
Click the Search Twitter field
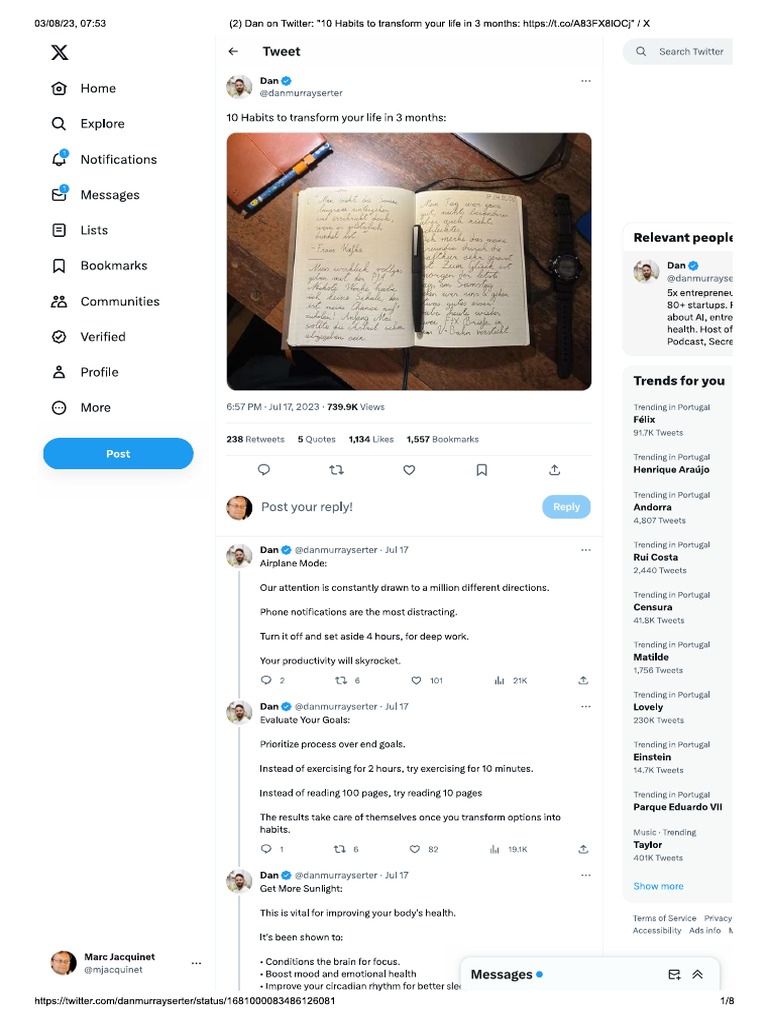coord(678,52)
